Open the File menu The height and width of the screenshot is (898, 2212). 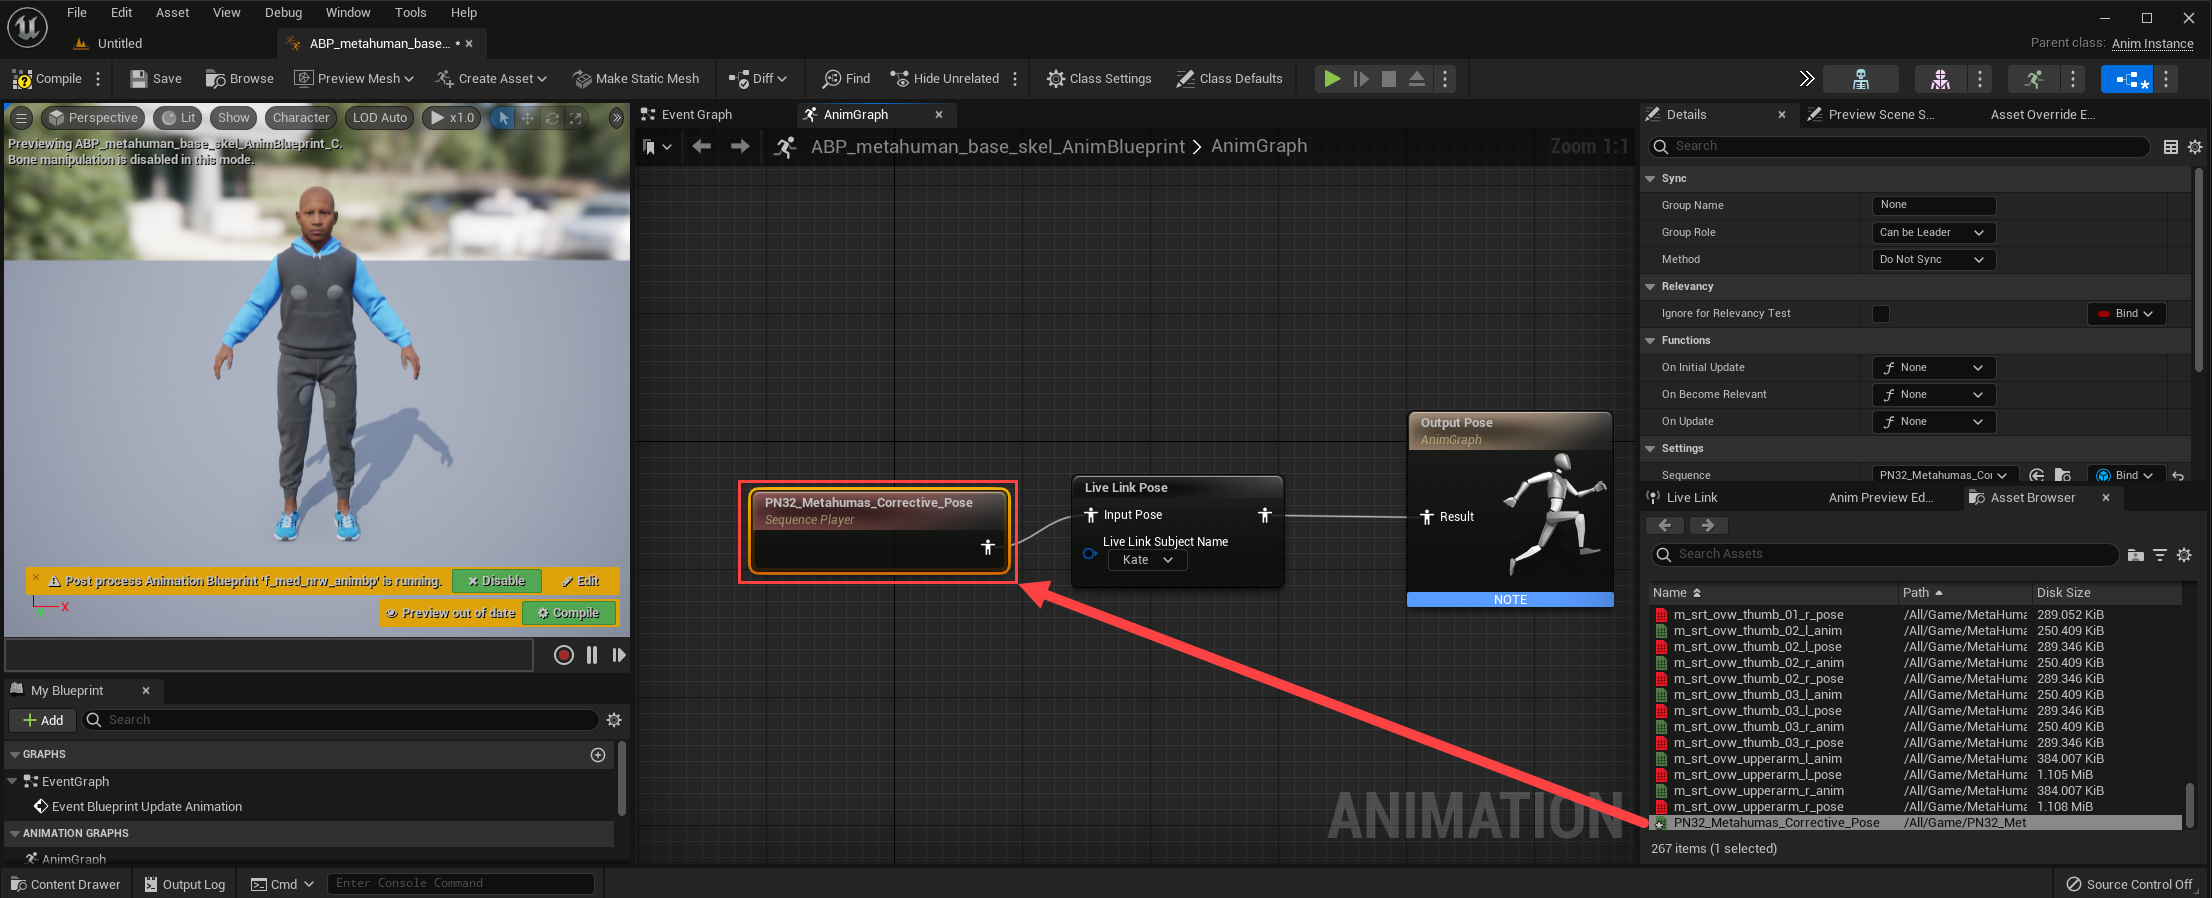pos(76,13)
